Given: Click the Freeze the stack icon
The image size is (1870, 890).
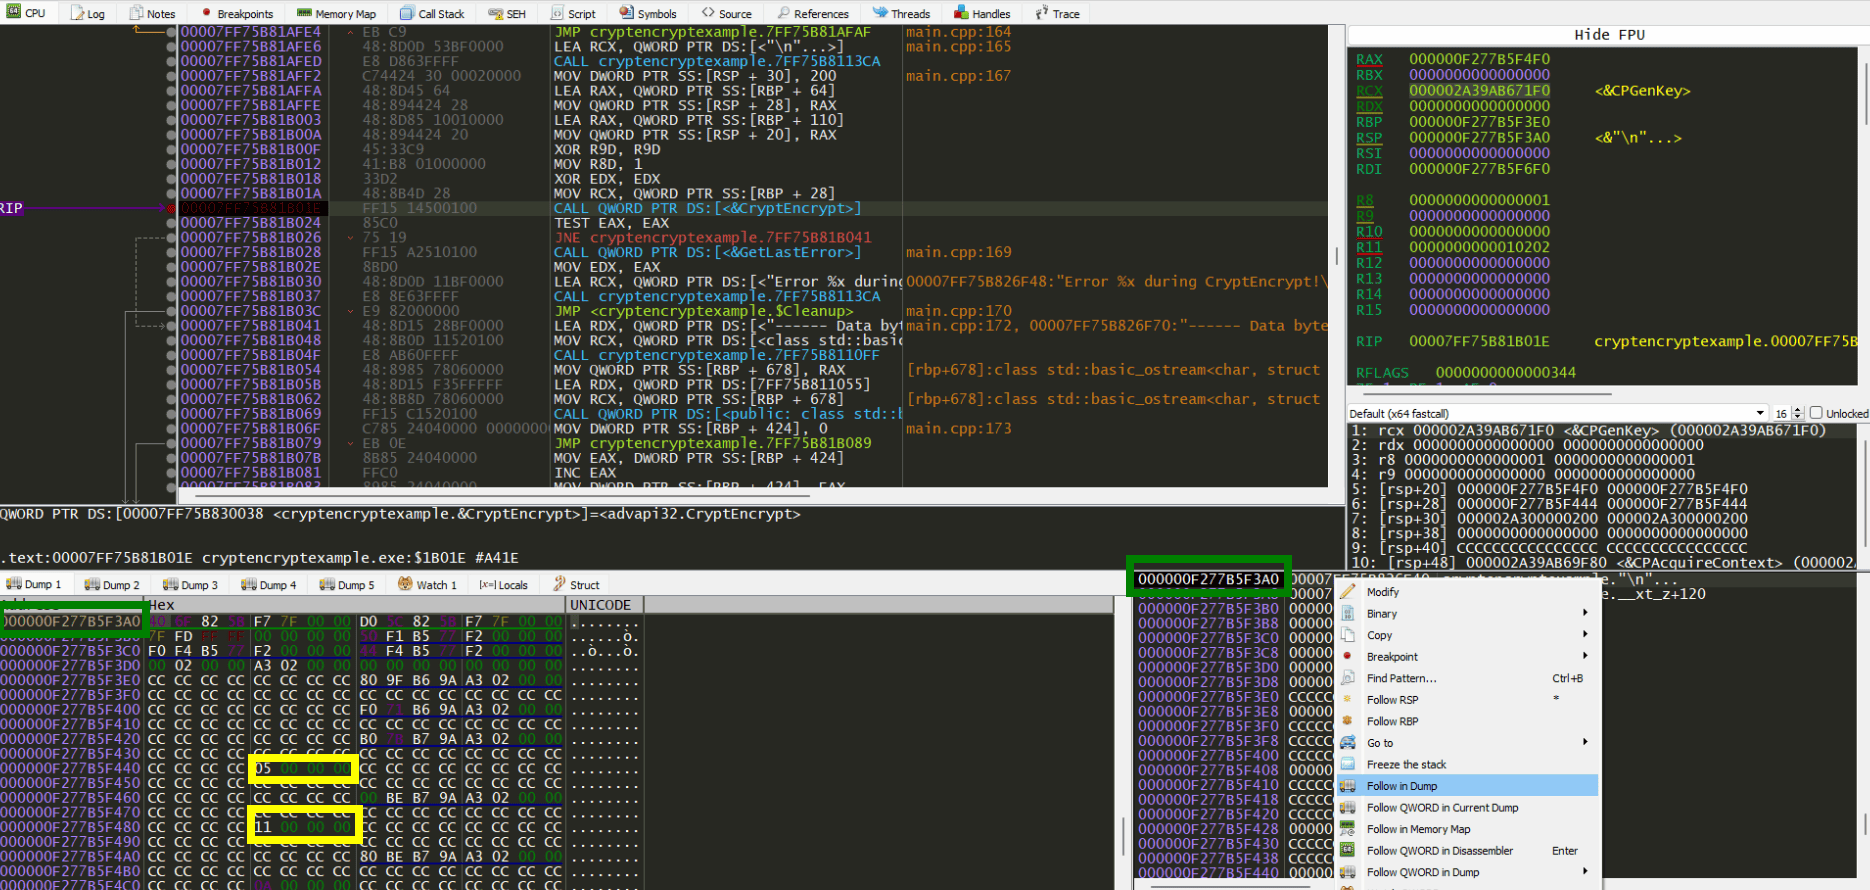Looking at the screenshot, I should point(1348,764).
